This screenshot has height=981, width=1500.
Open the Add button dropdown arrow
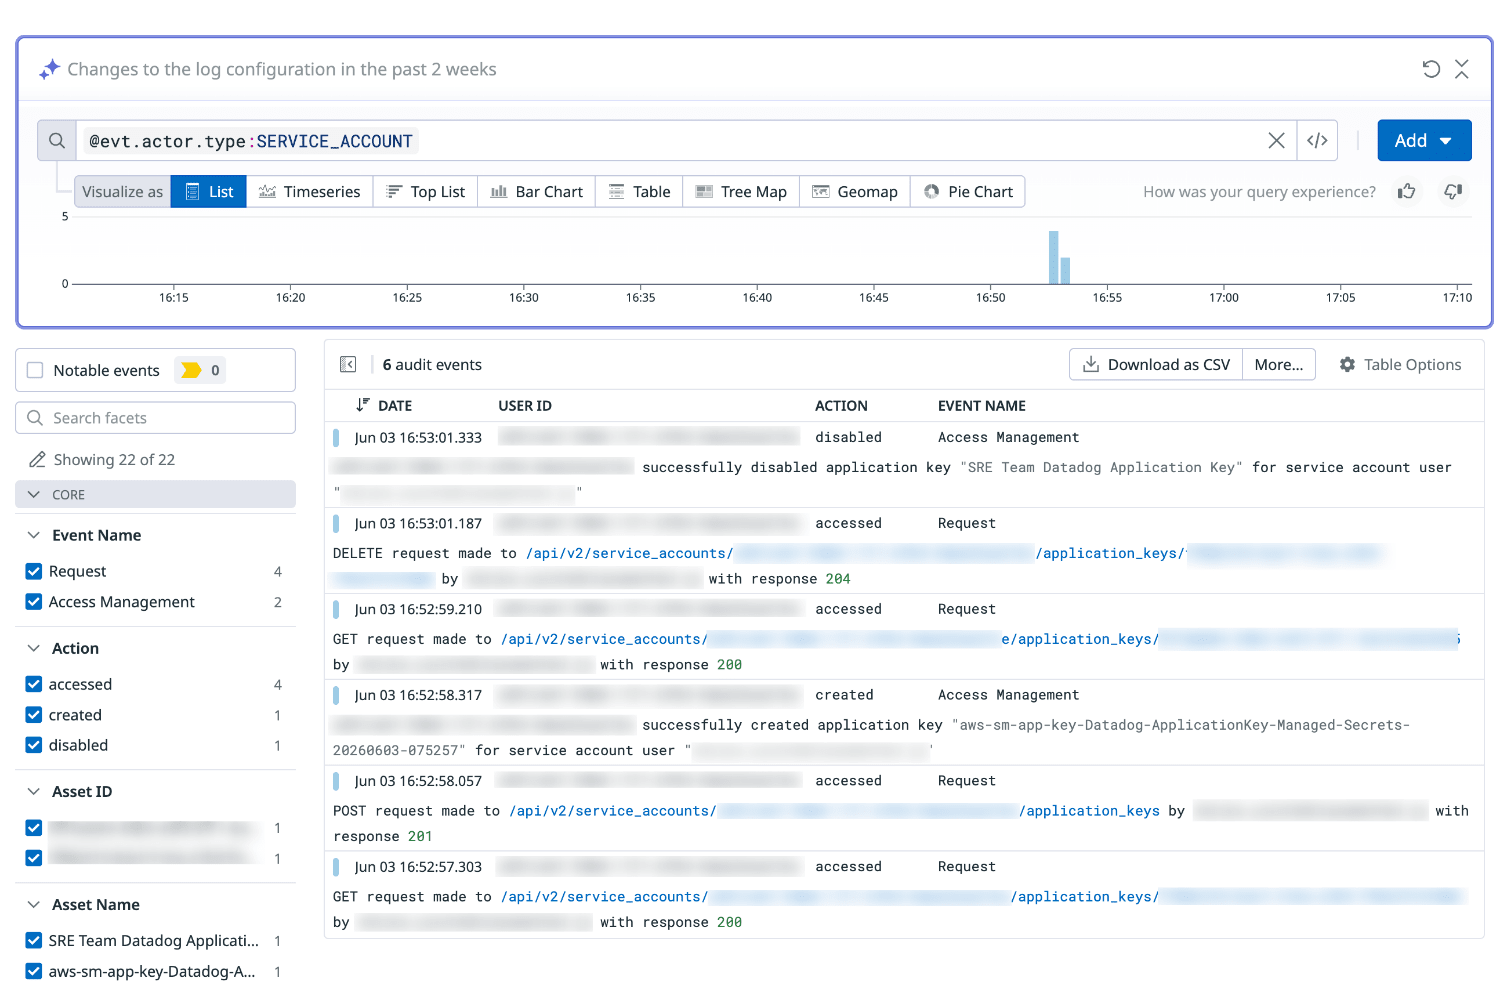[1446, 141]
